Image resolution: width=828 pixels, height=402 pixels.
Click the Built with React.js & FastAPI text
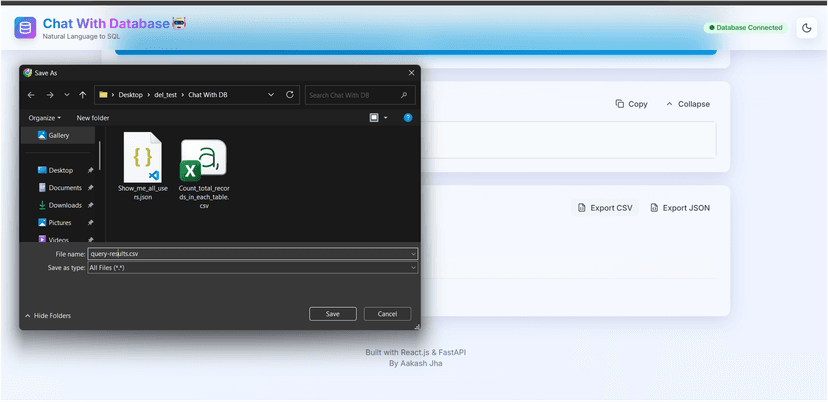pyautogui.click(x=416, y=352)
